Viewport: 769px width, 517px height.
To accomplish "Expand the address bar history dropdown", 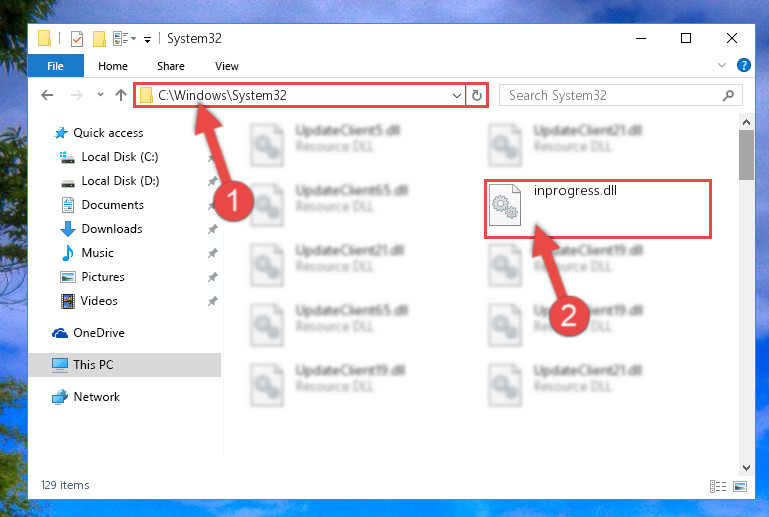I will click(x=457, y=95).
